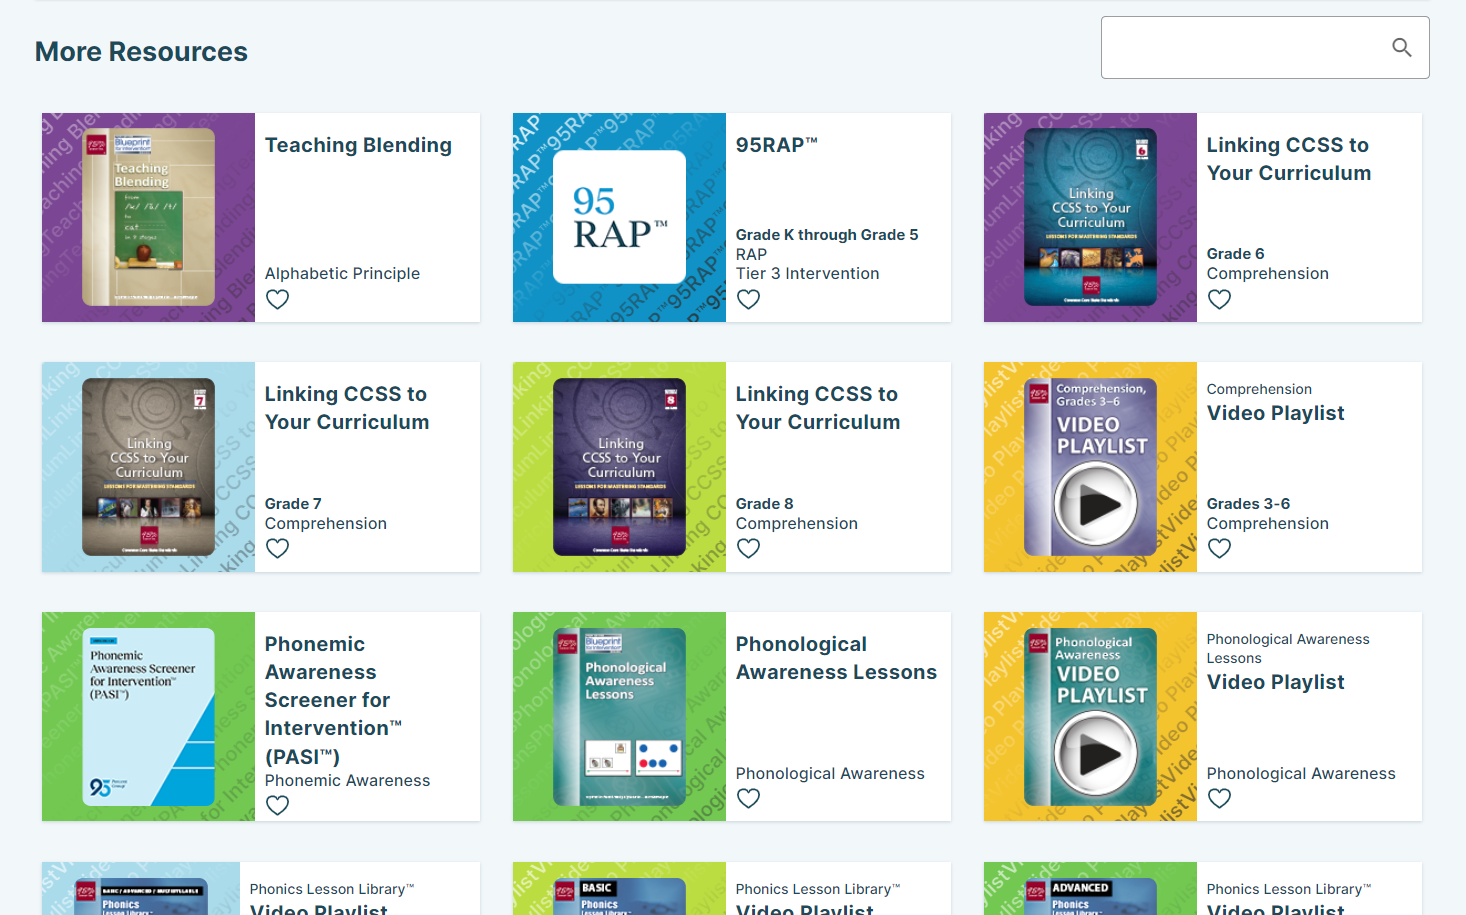Click the Grade 6 label
Image resolution: width=1466 pixels, height=915 pixels.
pos(1235,253)
